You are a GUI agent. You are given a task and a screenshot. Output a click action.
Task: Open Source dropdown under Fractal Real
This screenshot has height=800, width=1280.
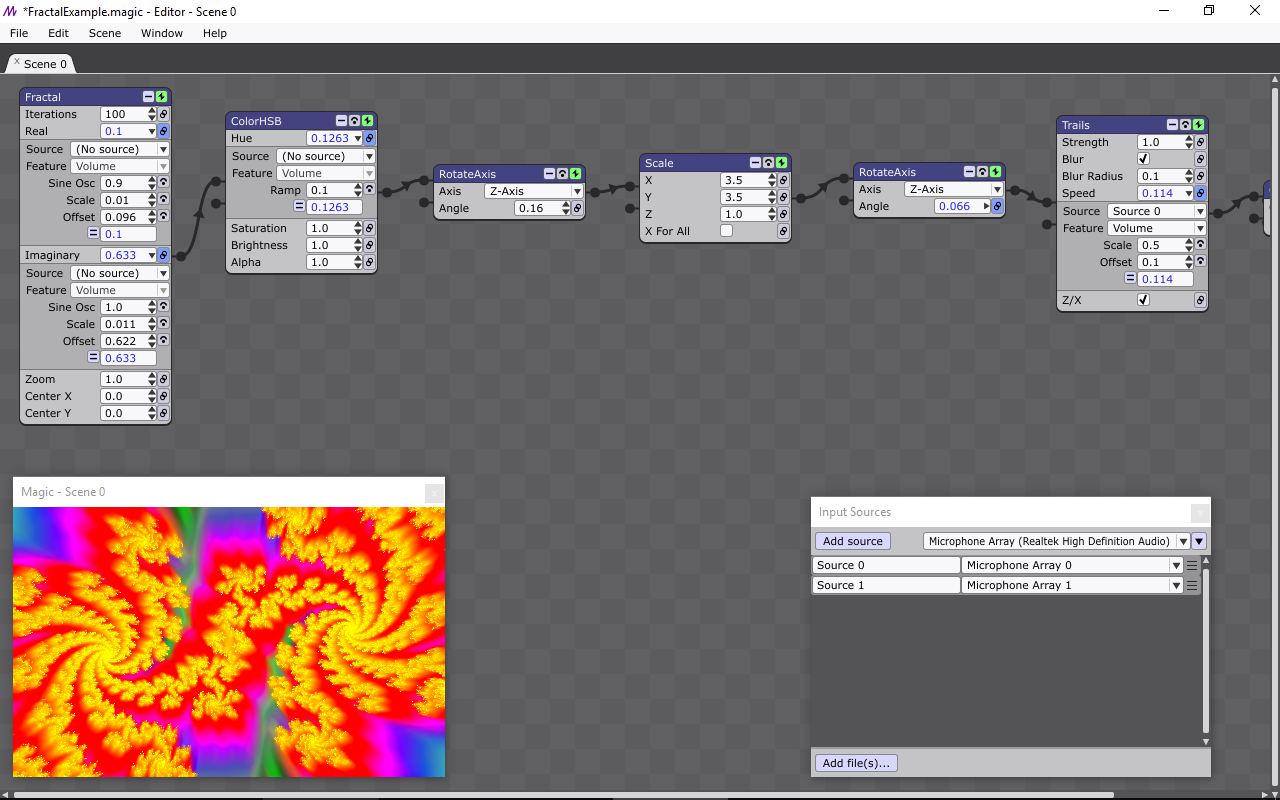tap(120, 149)
